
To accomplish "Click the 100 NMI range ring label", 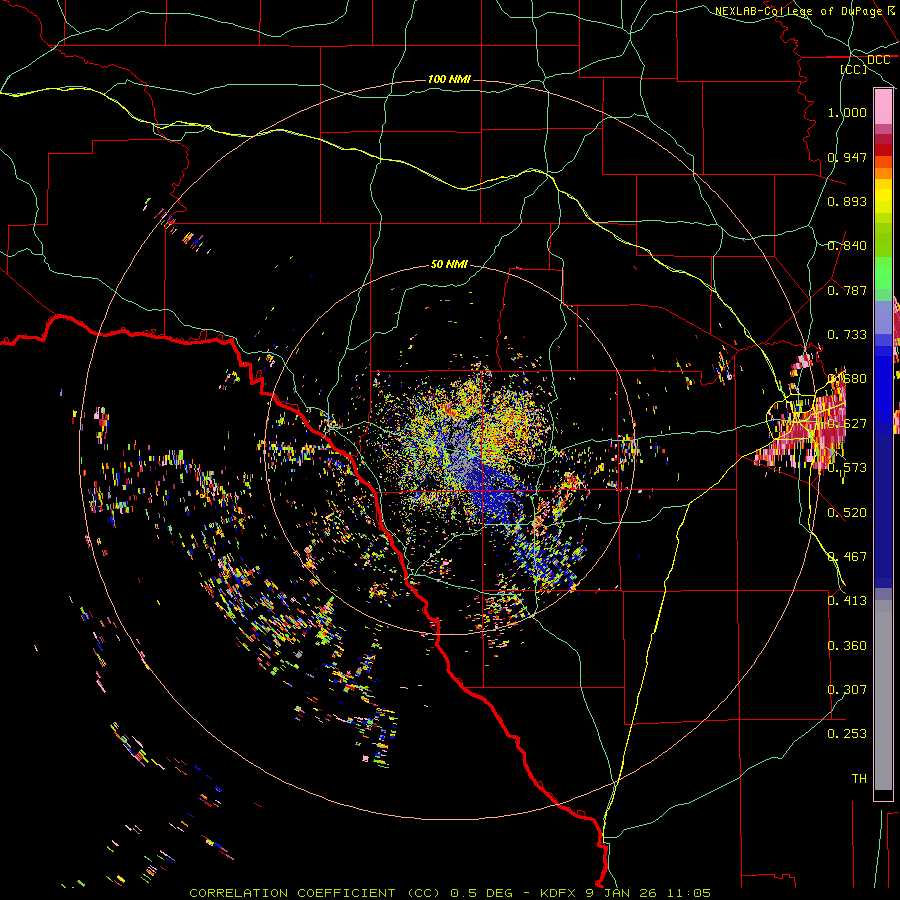I will [x=449, y=79].
